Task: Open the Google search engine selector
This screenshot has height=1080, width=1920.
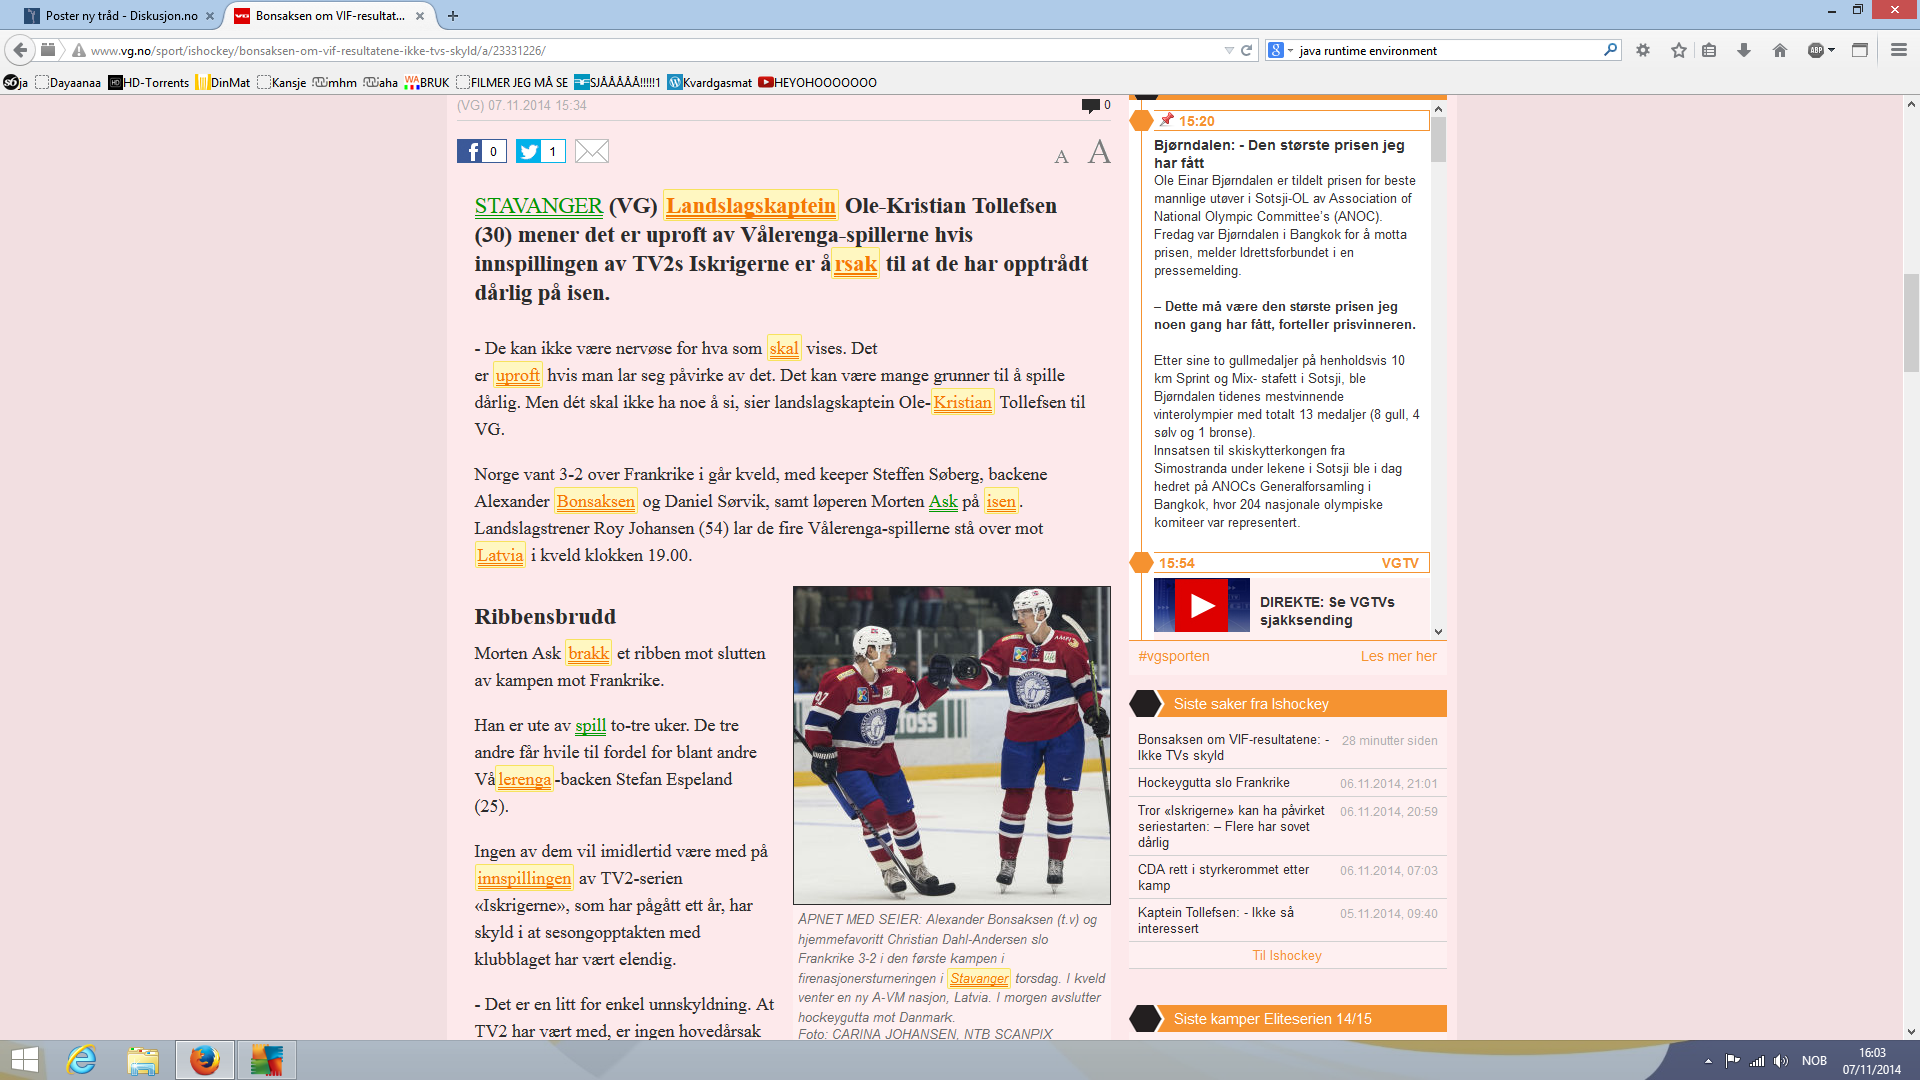Action: (x=1280, y=50)
